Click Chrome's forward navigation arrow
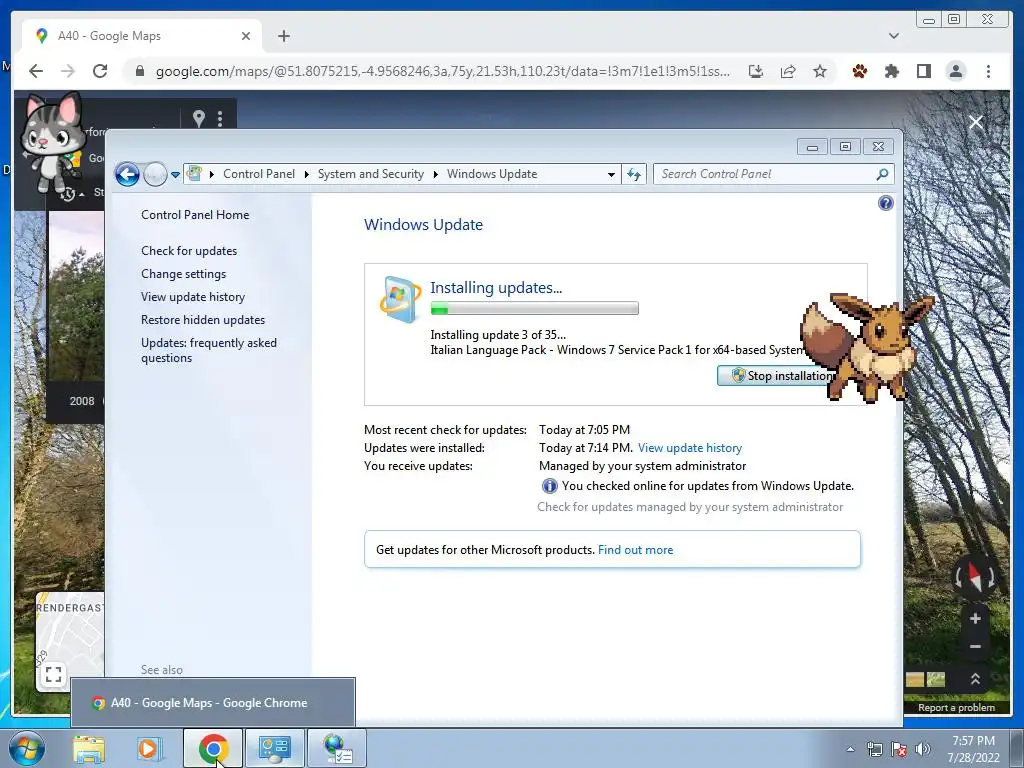This screenshot has height=768, width=1024. (68, 71)
